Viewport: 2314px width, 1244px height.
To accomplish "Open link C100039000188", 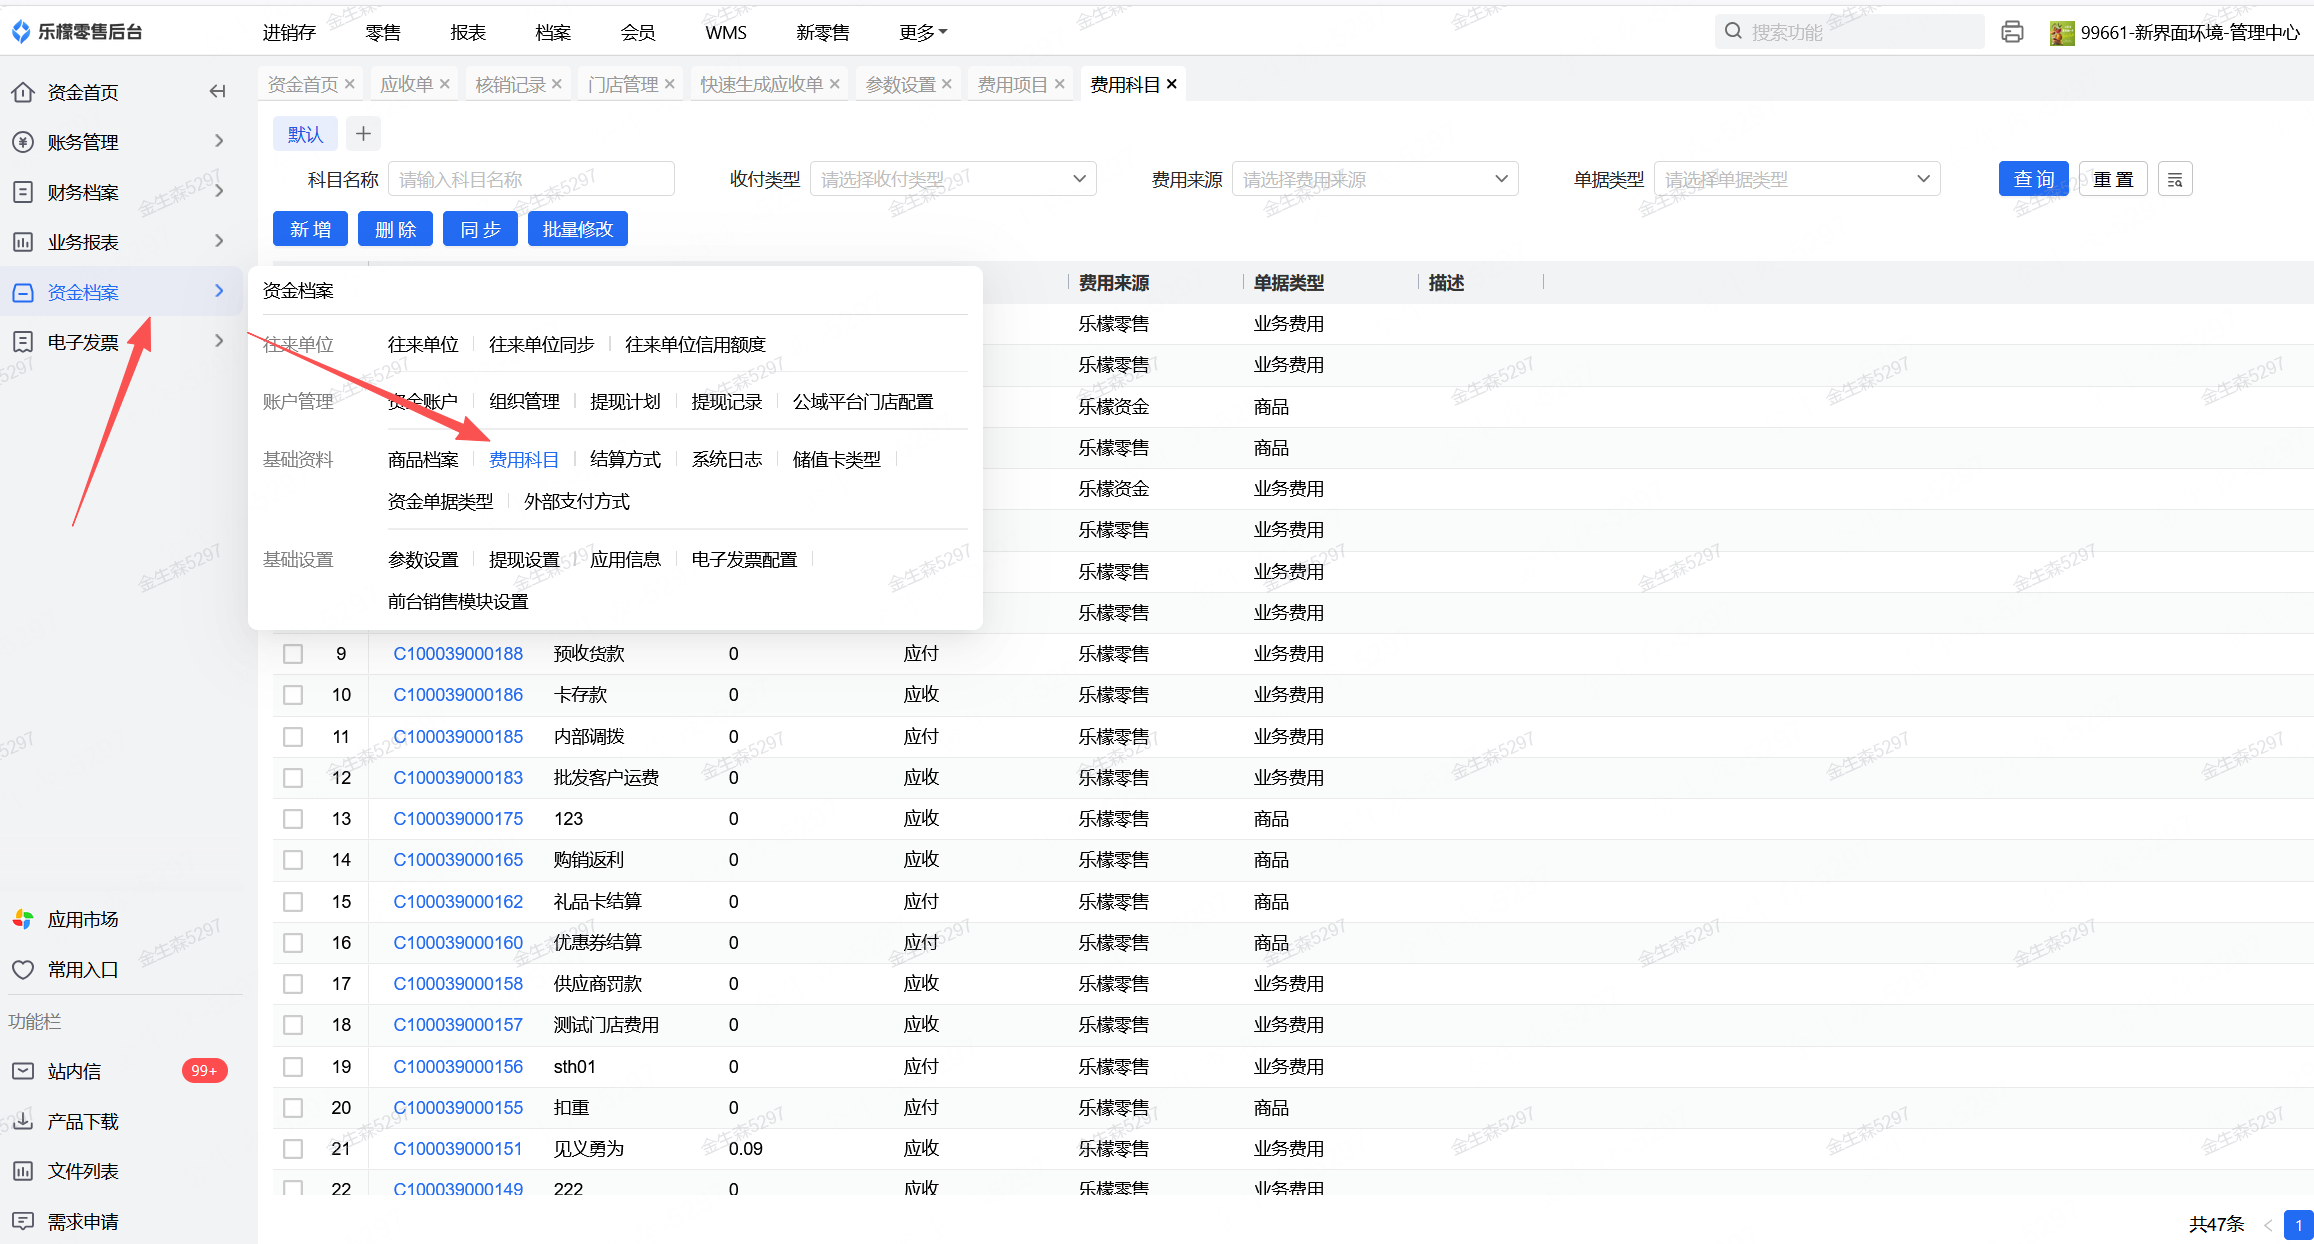I will tap(458, 654).
